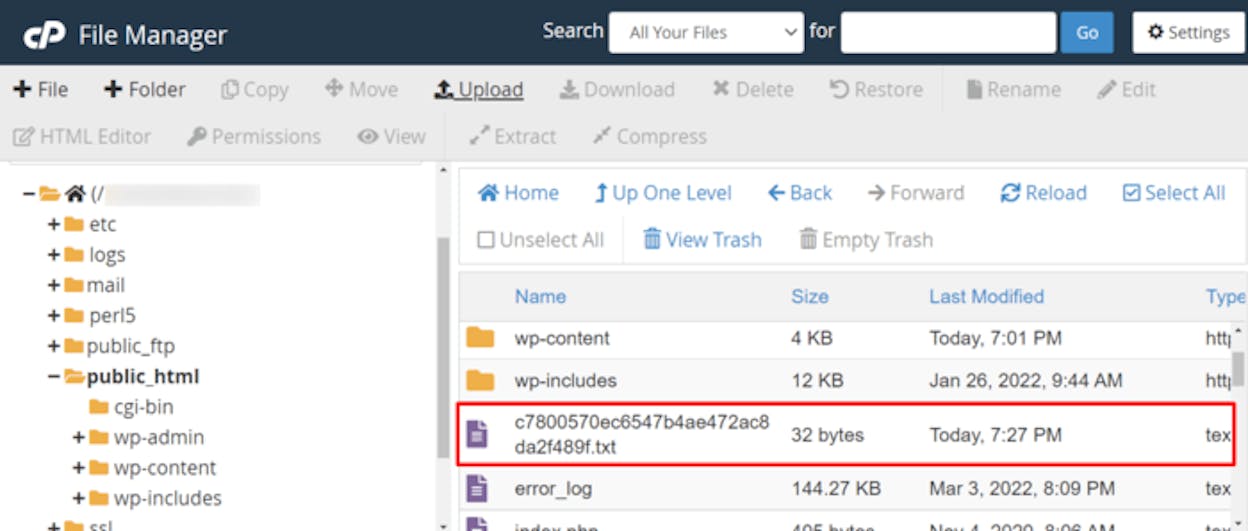Image resolution: width=1248 pixels, height=531 pixels.
Task: Go to Home directory link
Action: pyautogui.click(x=518, y=193)
